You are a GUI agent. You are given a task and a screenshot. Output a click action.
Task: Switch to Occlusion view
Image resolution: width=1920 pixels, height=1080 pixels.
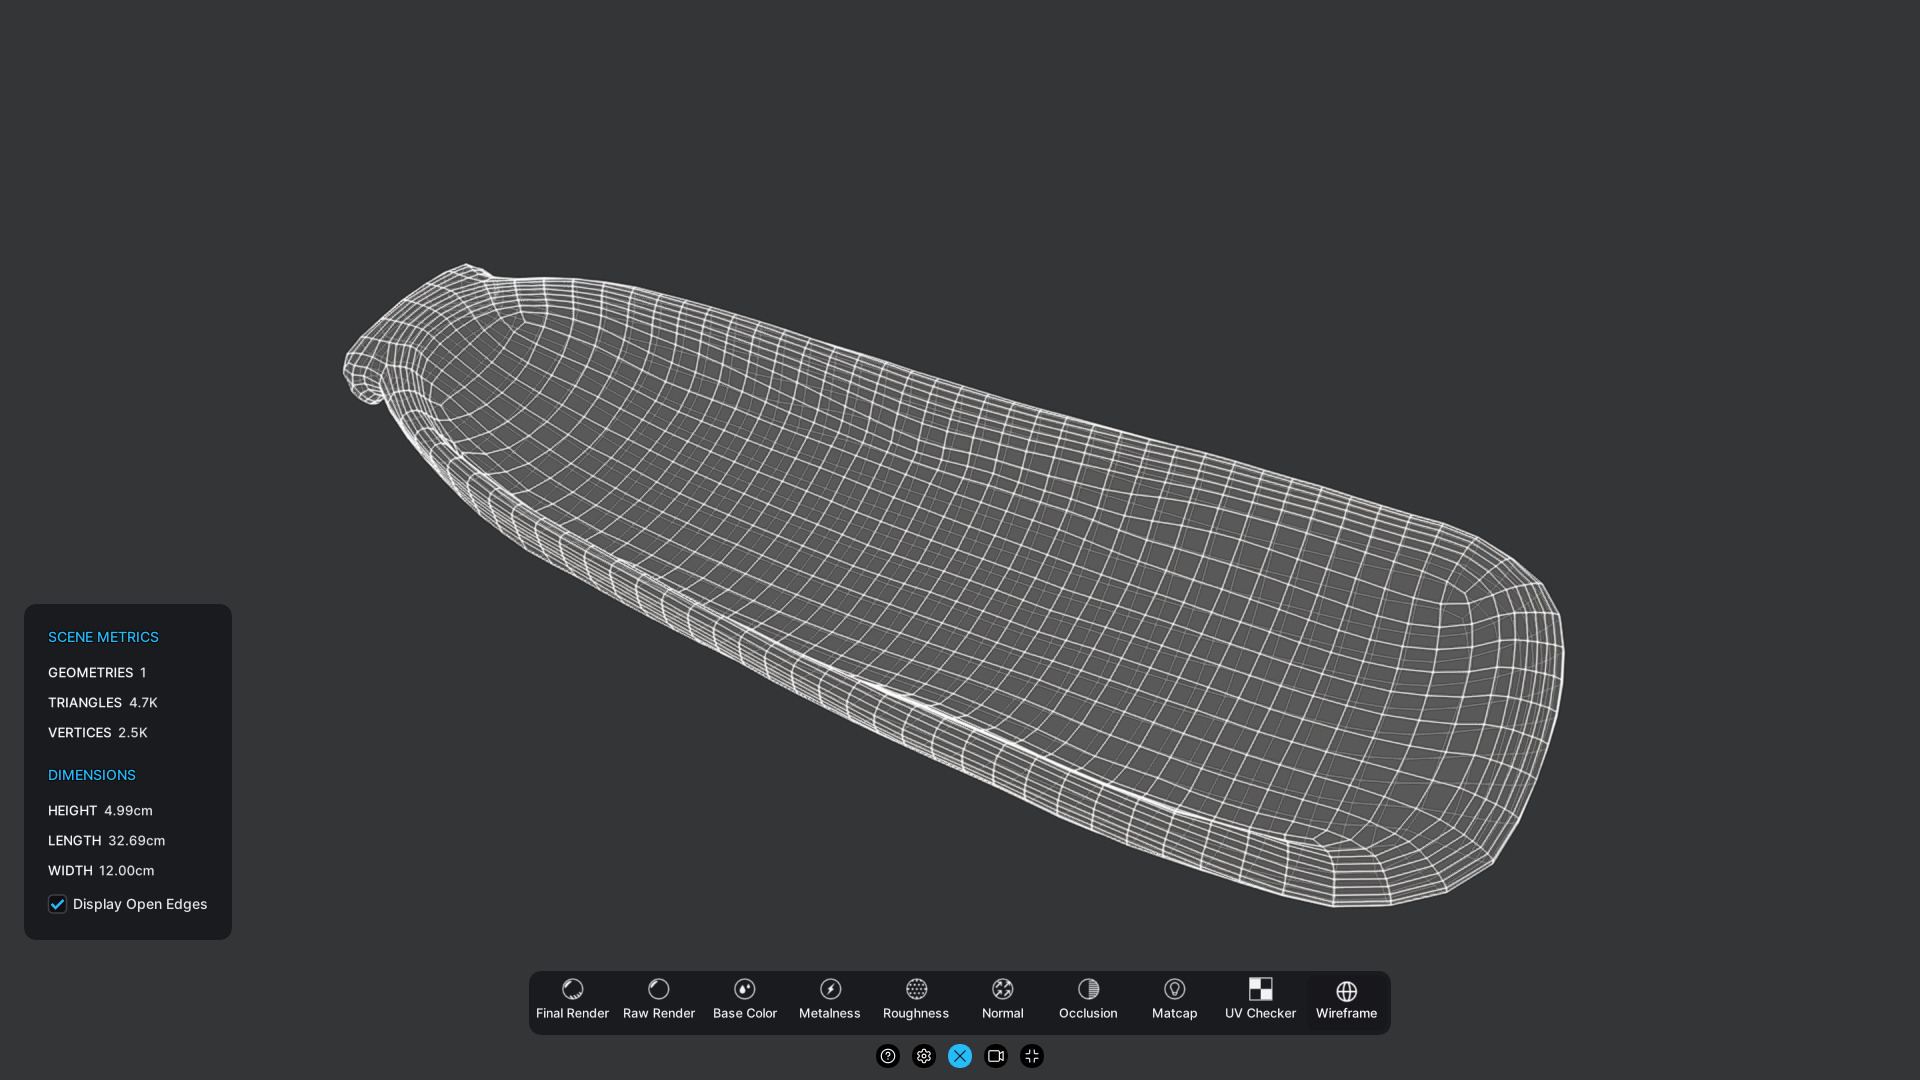coord(1088,1001)
